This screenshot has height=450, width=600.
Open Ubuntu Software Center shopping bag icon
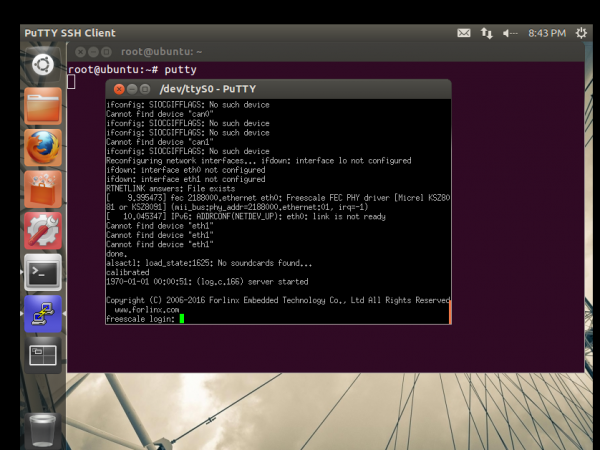pyautogui.click(x=43, y=189)
